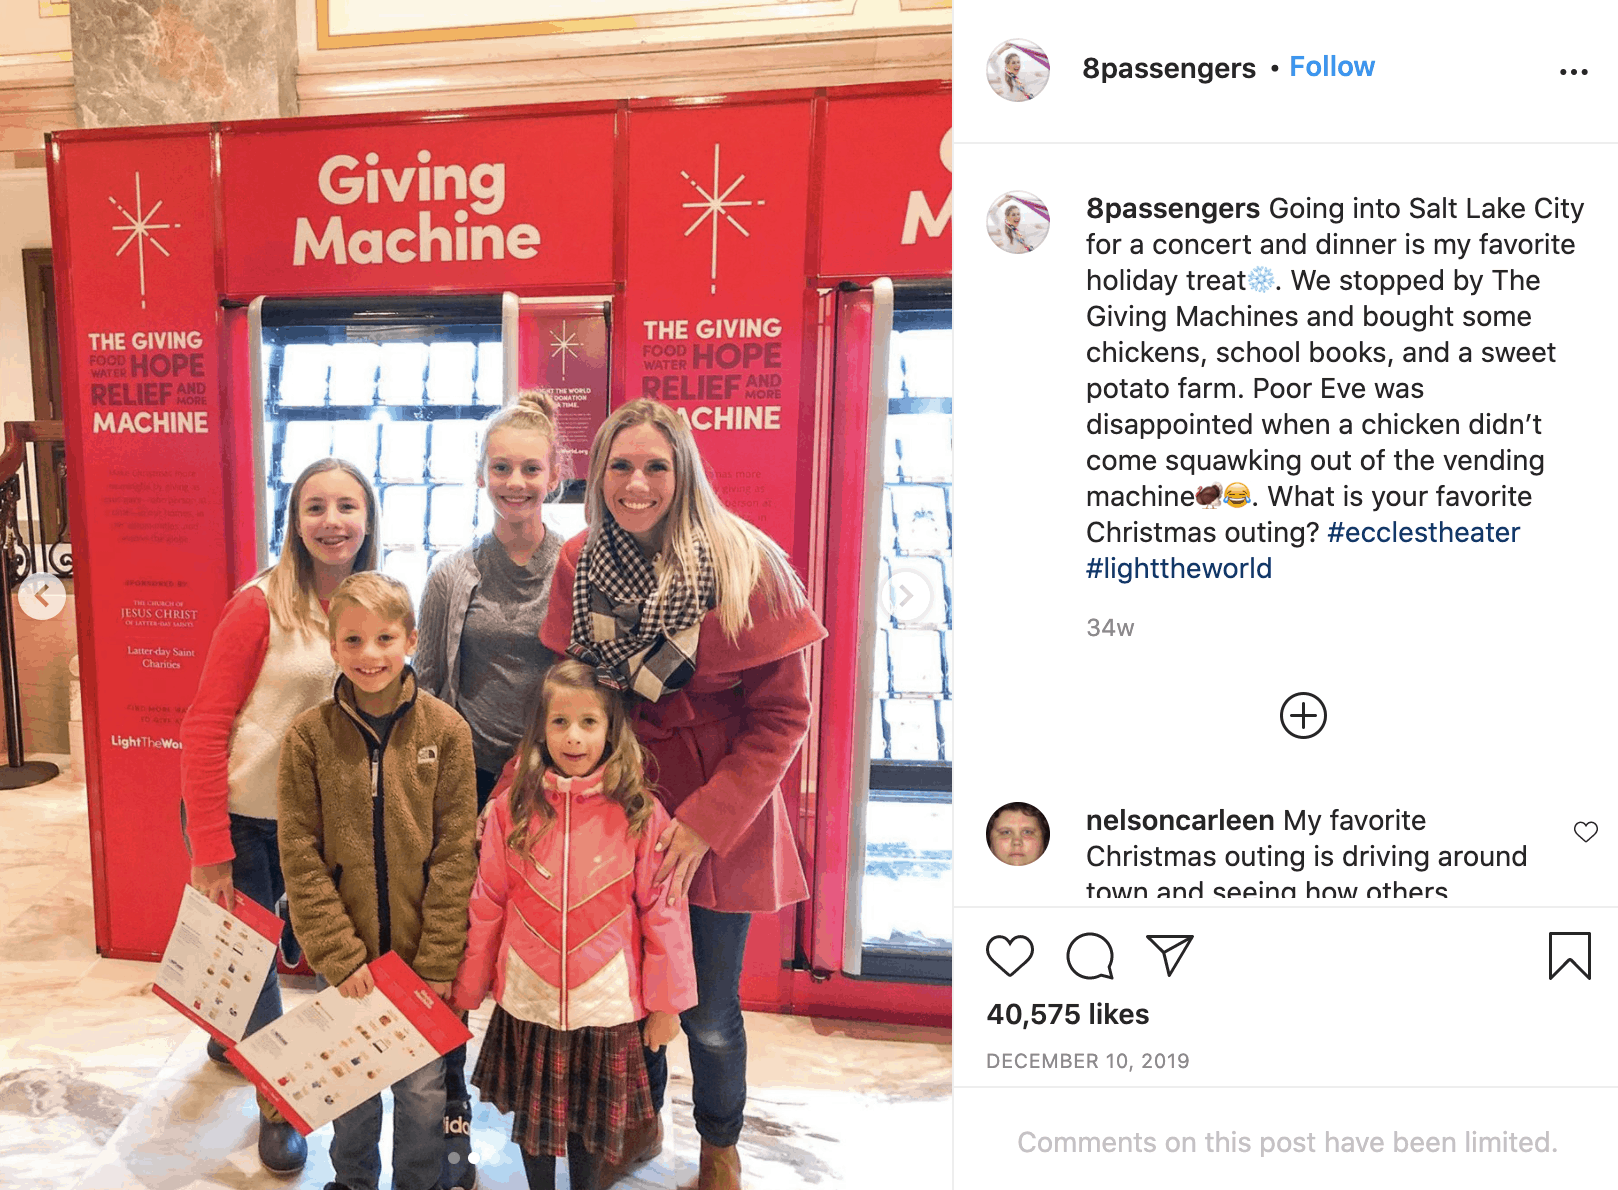Advance to the next carousel photo
This screenshot has height=1190, width=1618.
(x=904, y=596)
